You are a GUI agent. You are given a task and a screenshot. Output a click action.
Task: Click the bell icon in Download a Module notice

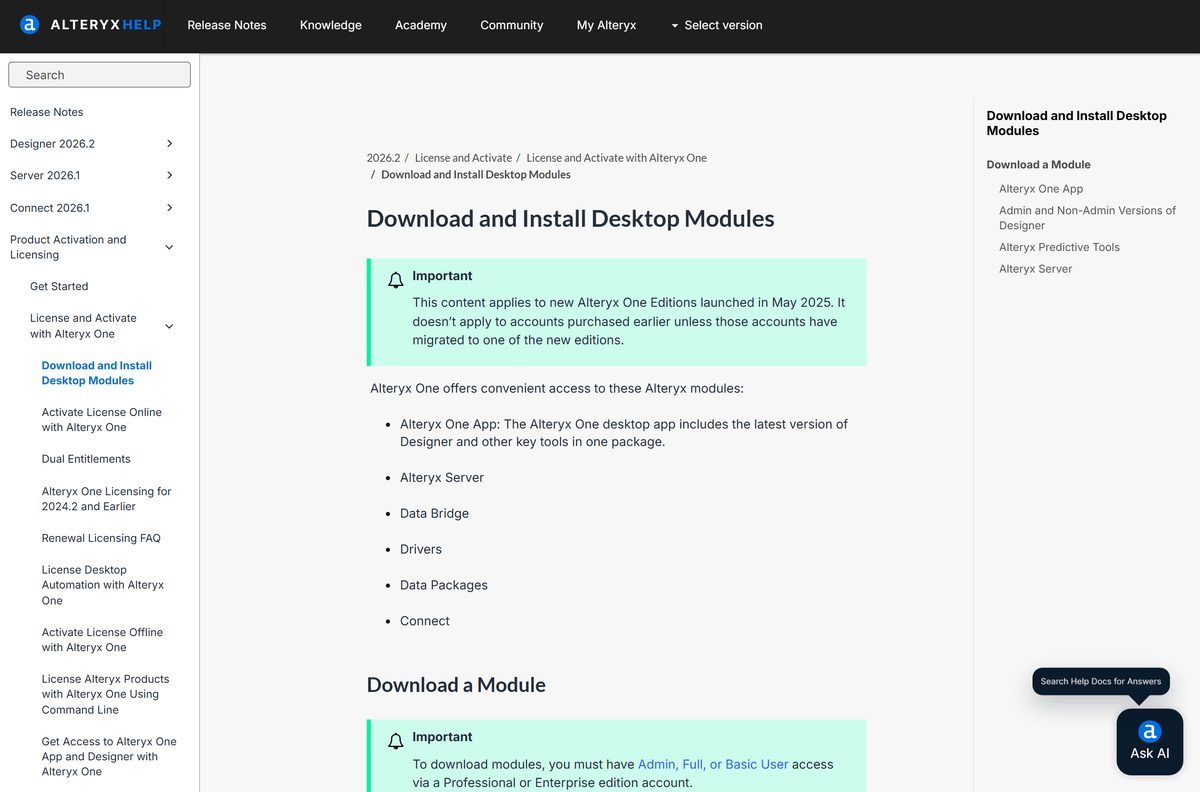[x=396, y=741]
